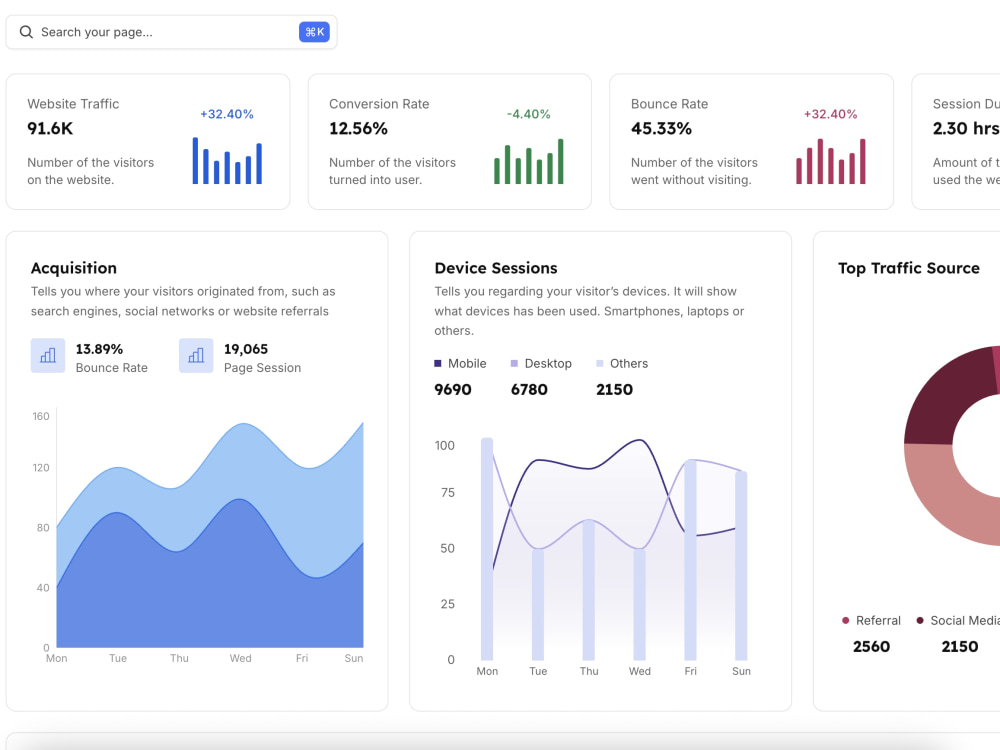Click the Wed bar in Device Sessions chart
Image resolution: width=1000 pixels, height=750 pixels.
(x=640, y=604)
